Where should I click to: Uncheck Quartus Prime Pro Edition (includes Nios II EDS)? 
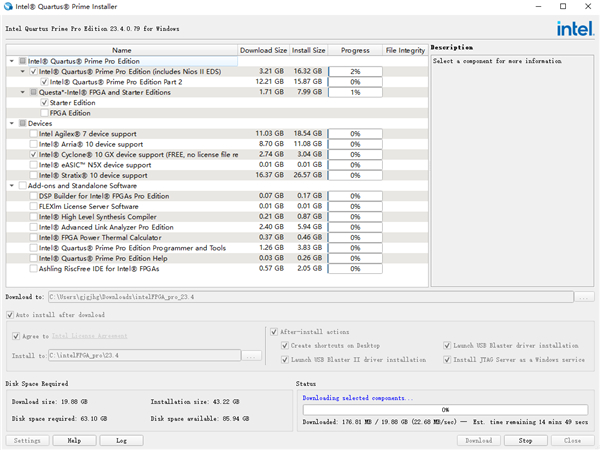[34, 71]
